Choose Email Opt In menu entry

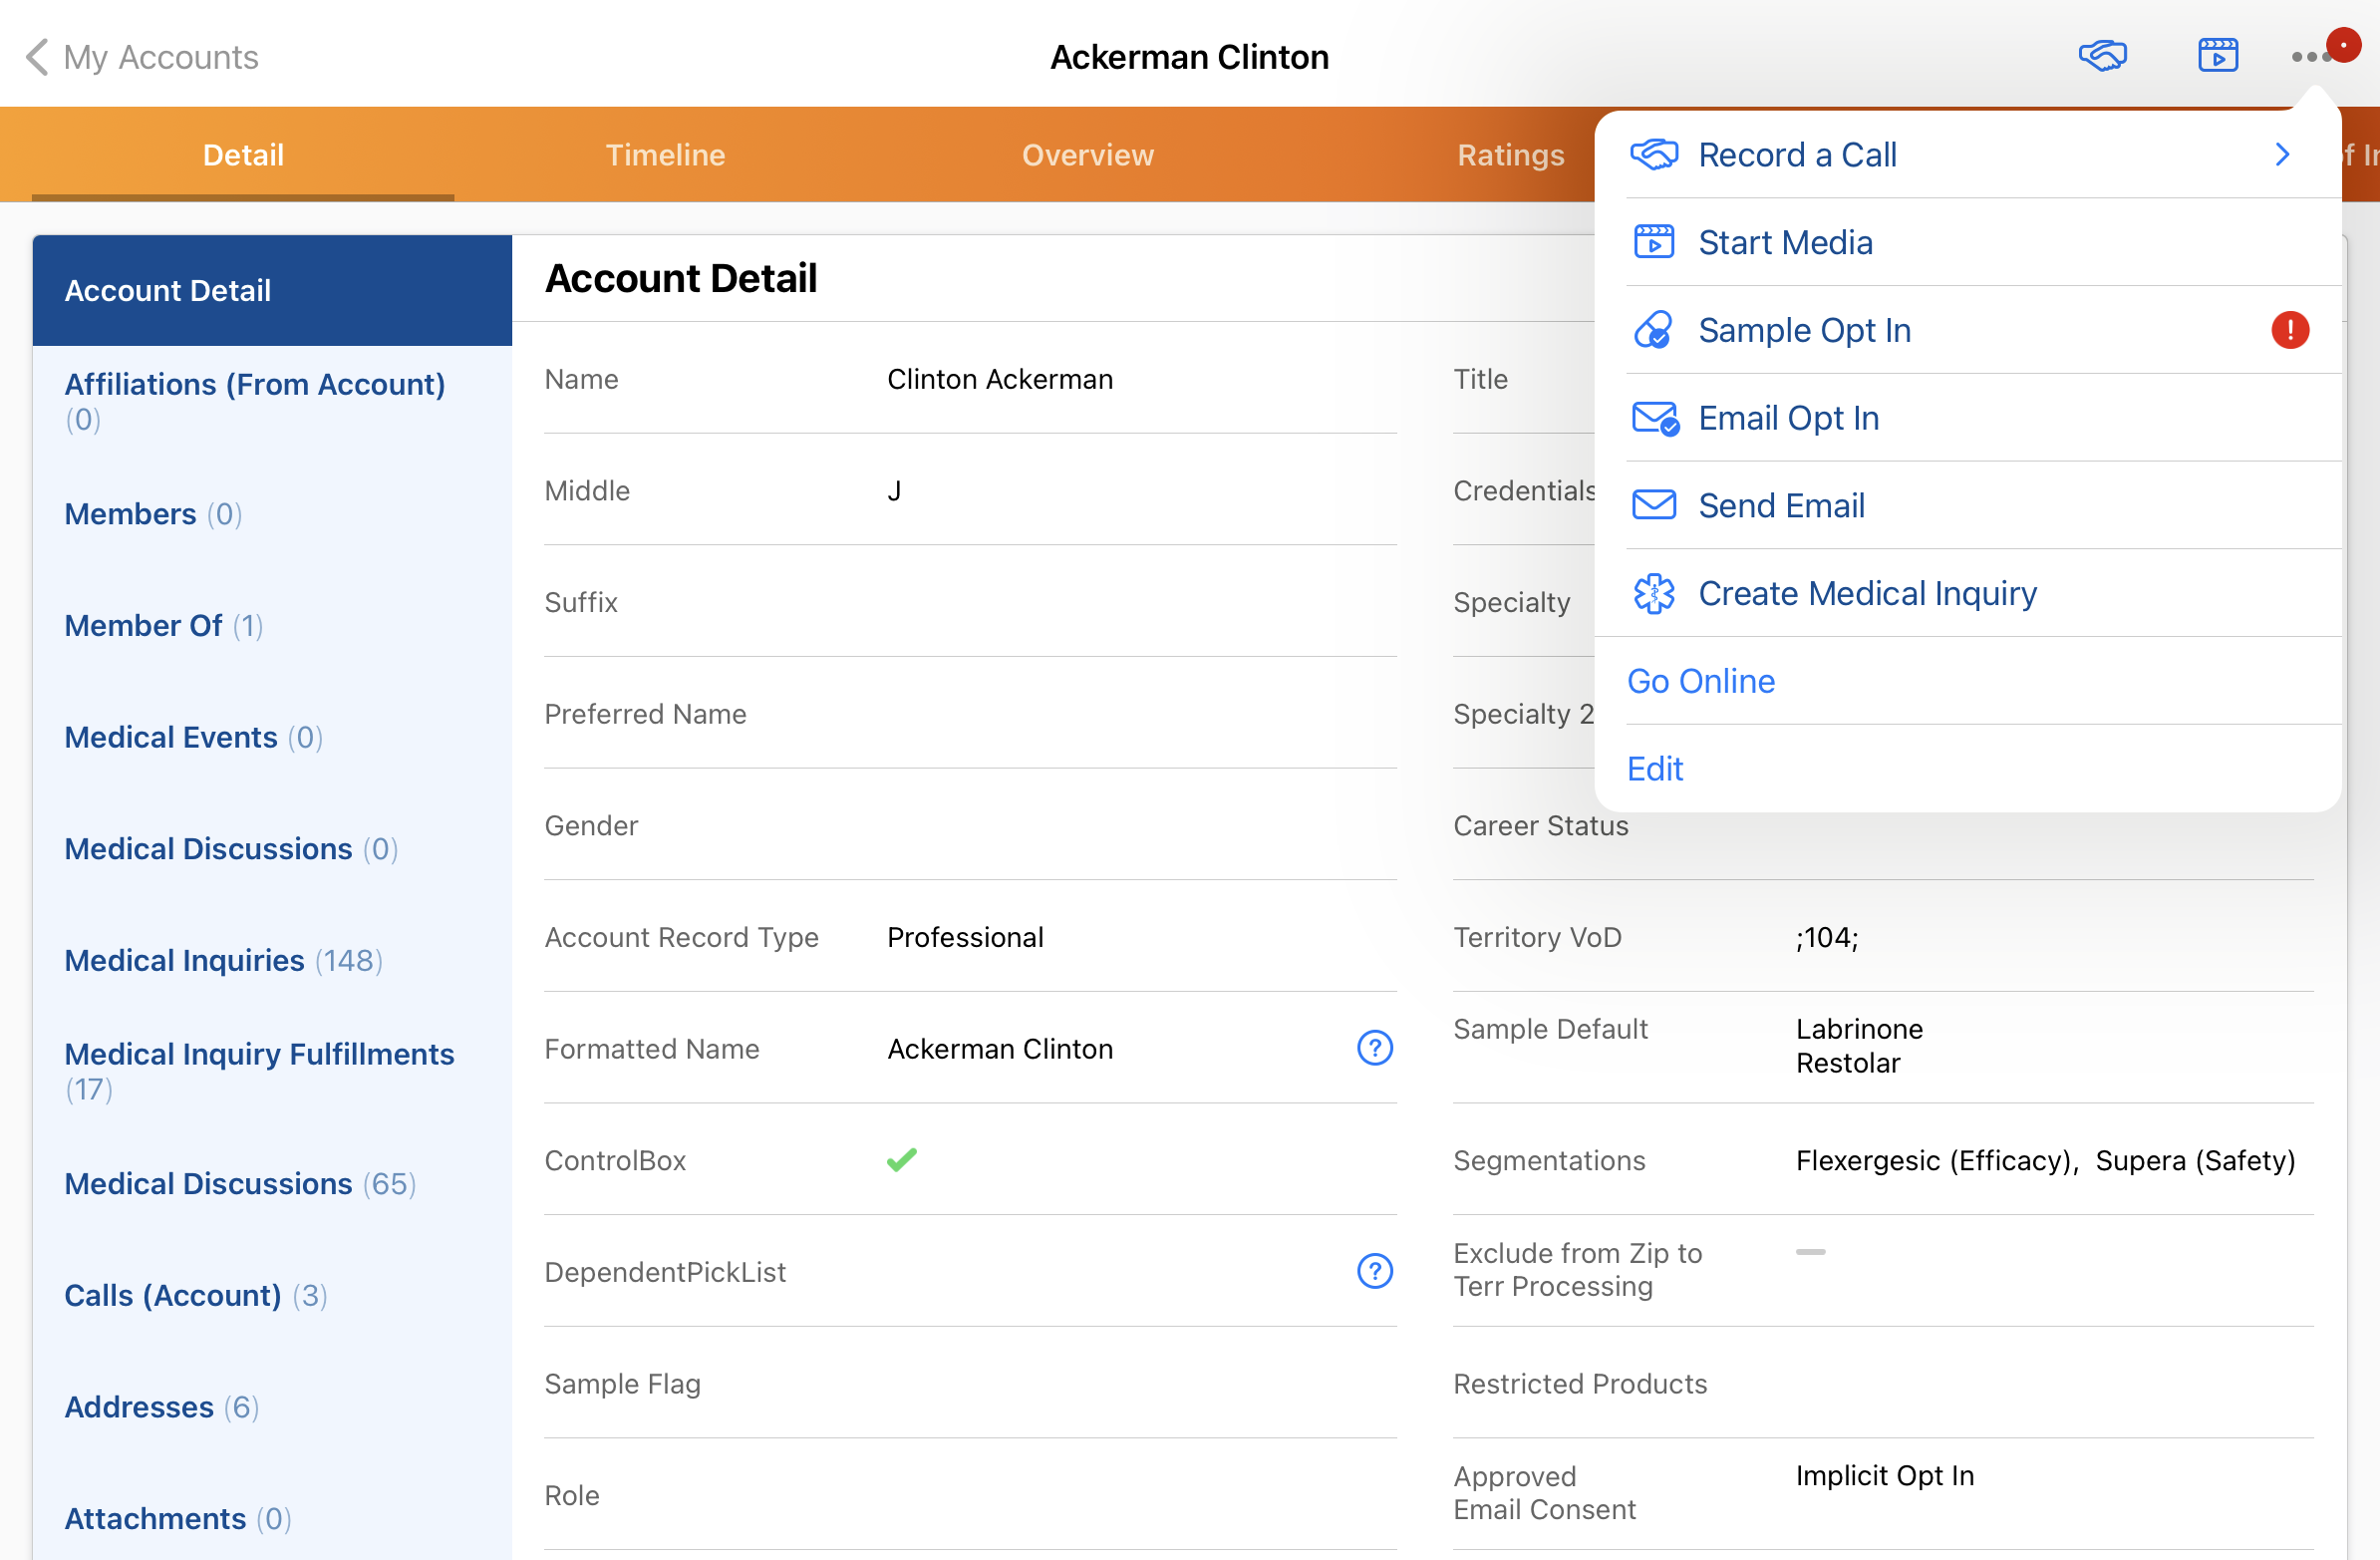click(x=1788, y=418)
